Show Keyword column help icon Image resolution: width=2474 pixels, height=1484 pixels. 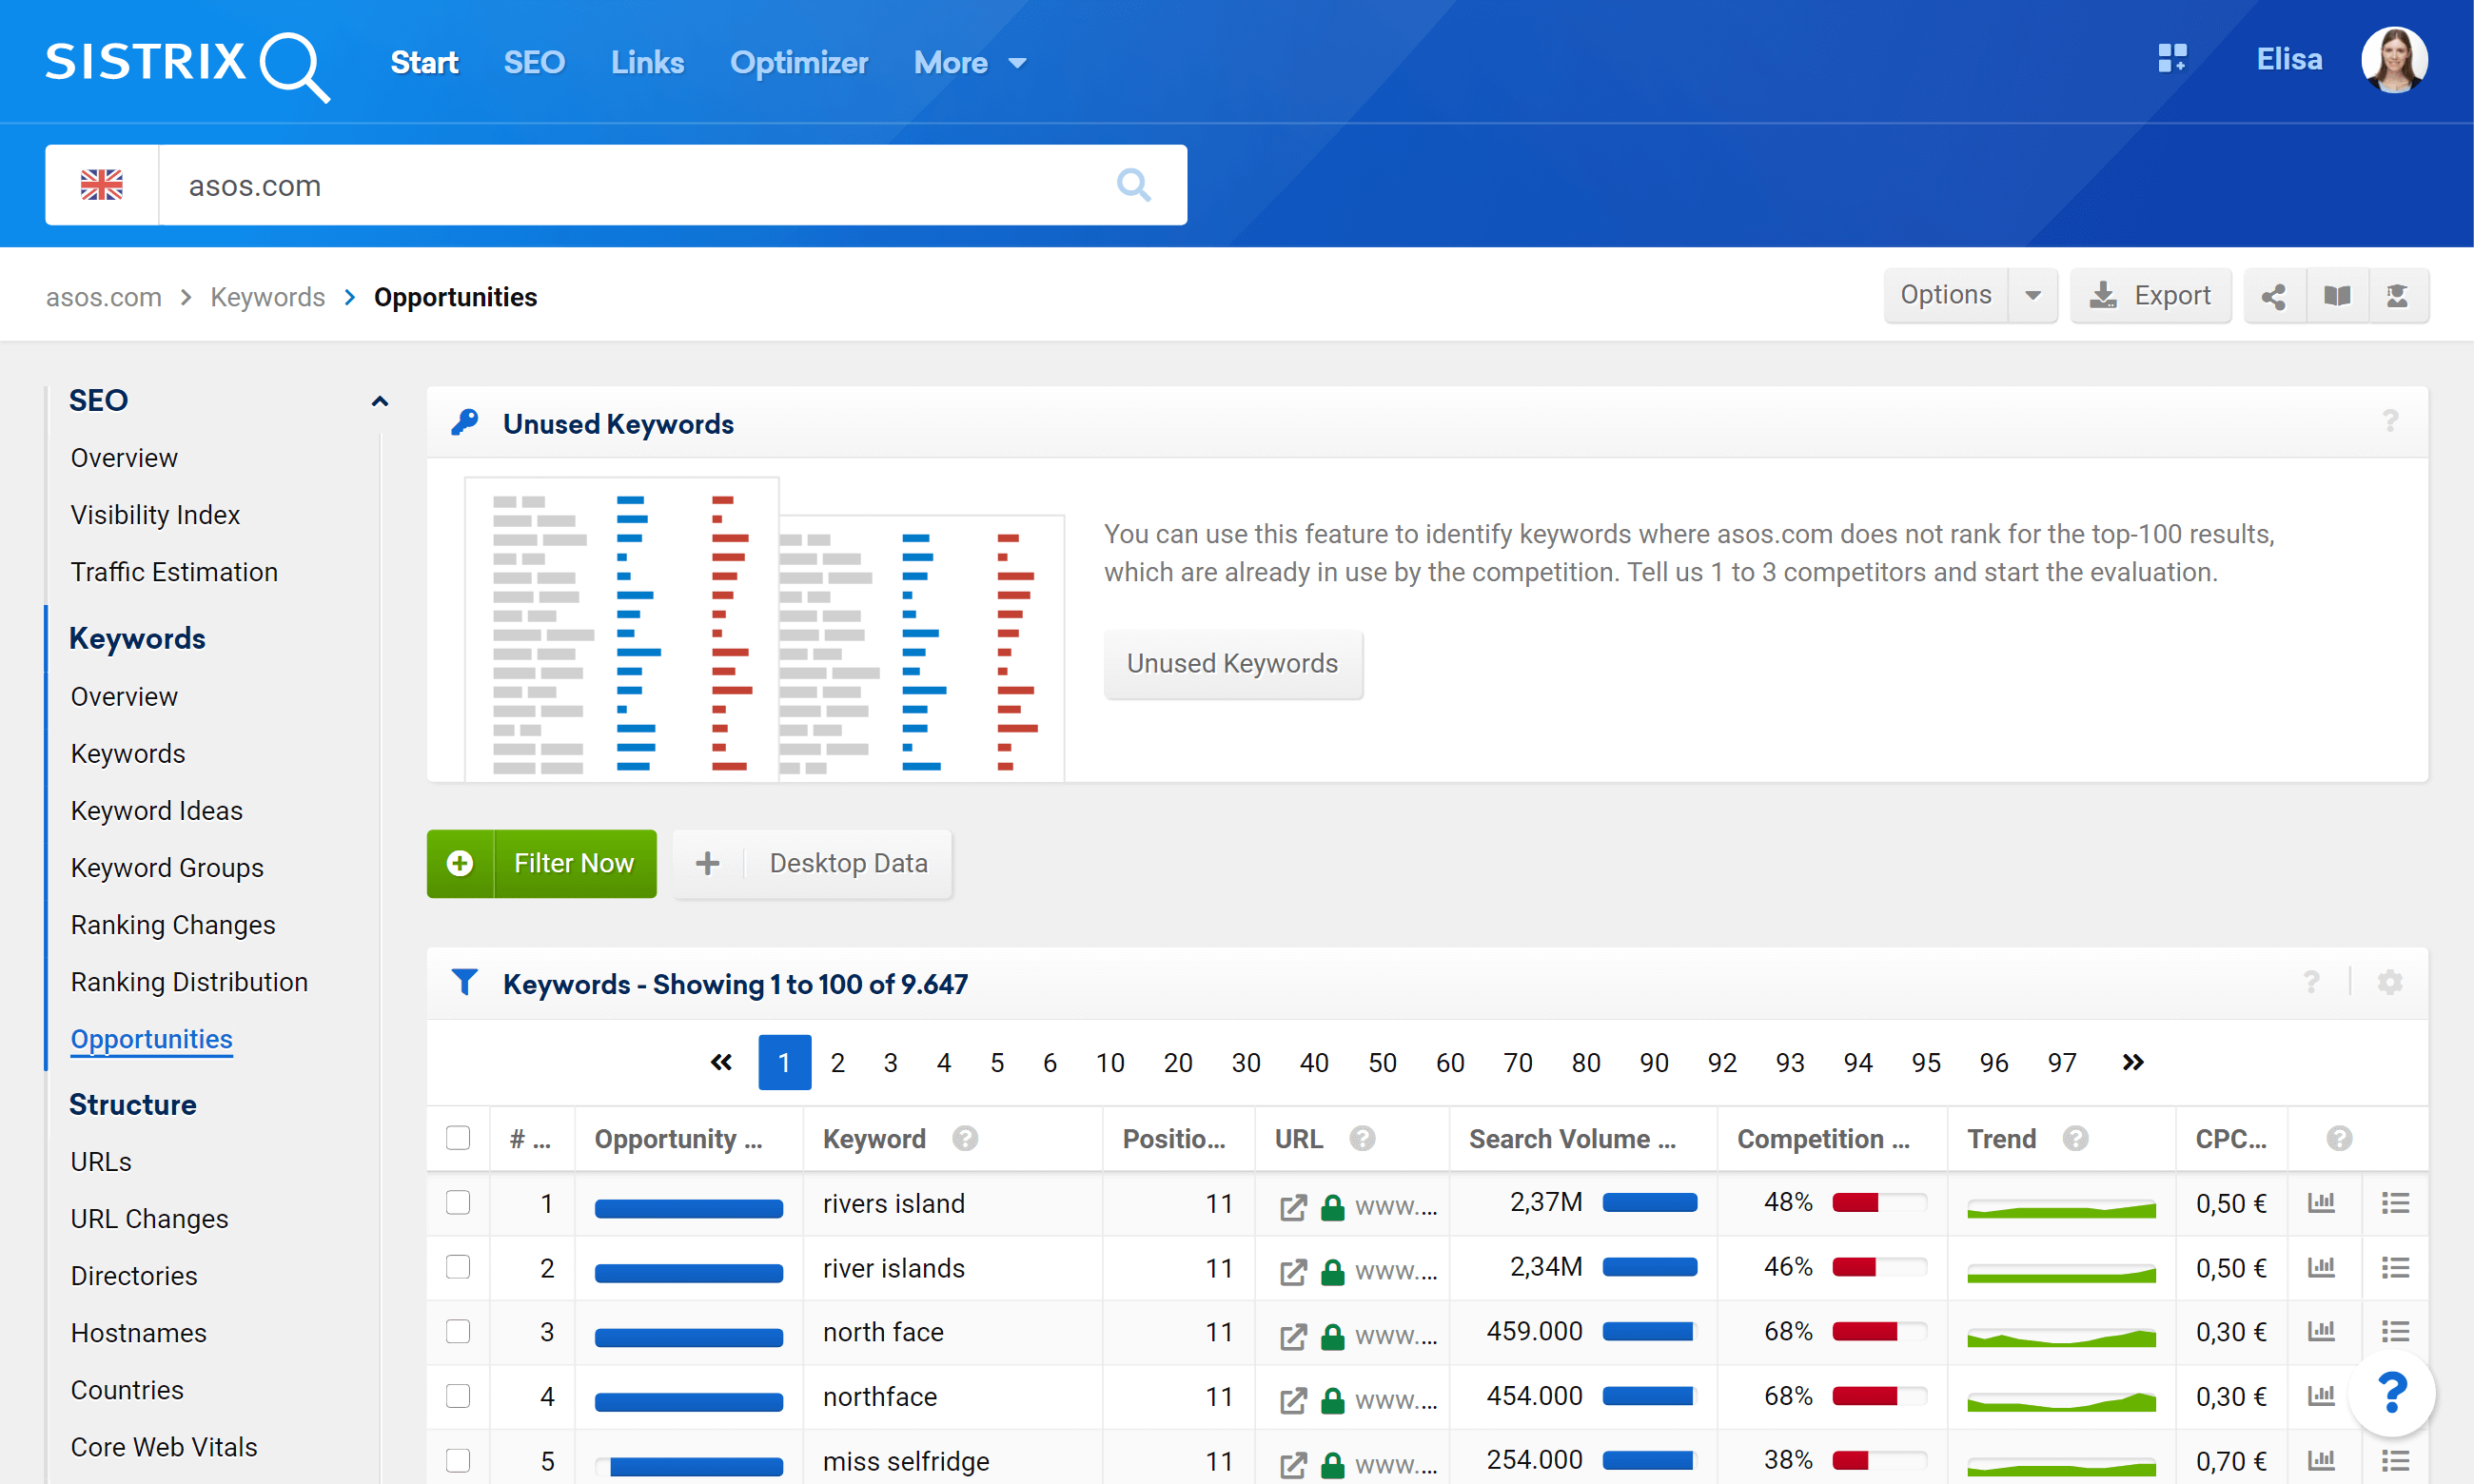pos(965,1138)
